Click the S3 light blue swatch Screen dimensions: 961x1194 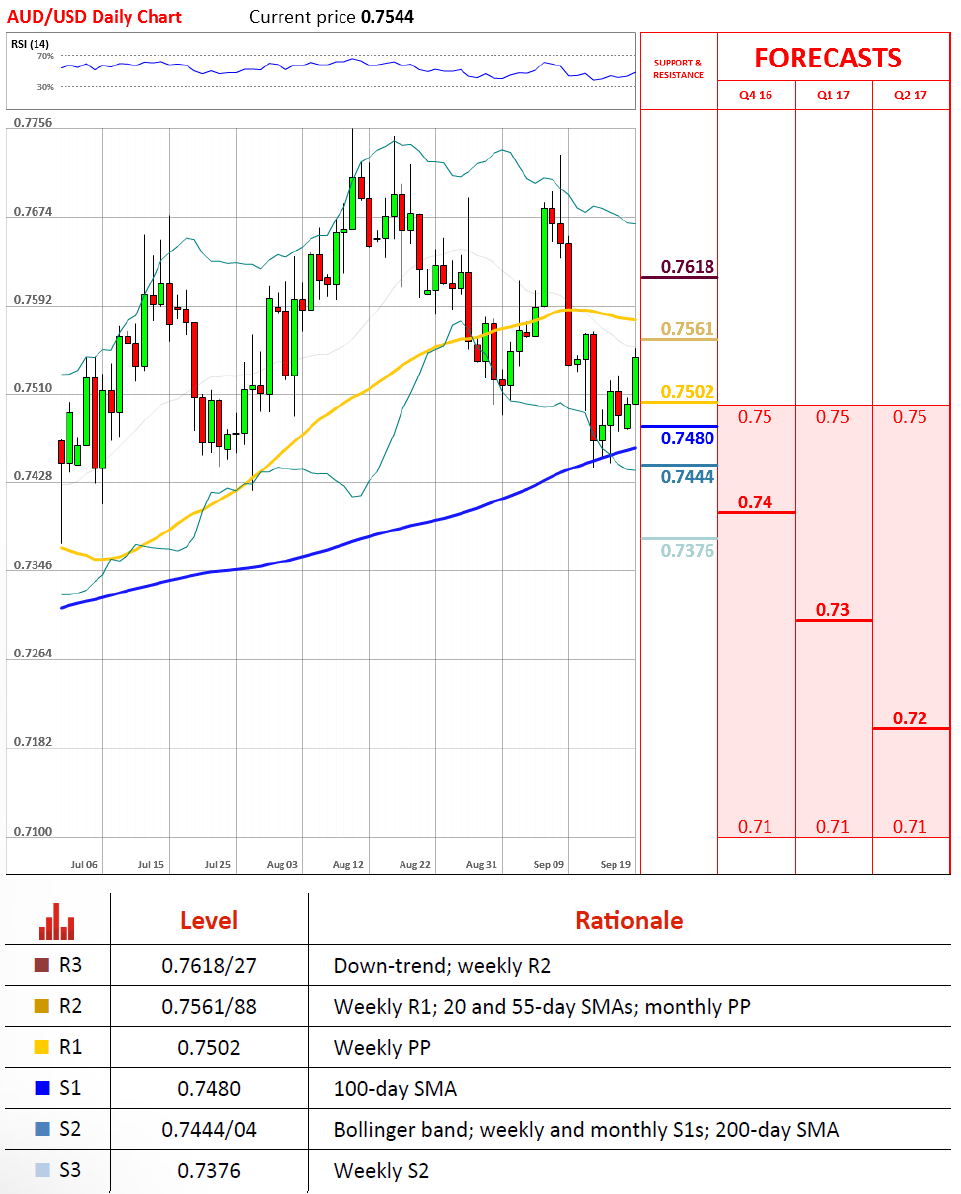tap(42, 1170)
